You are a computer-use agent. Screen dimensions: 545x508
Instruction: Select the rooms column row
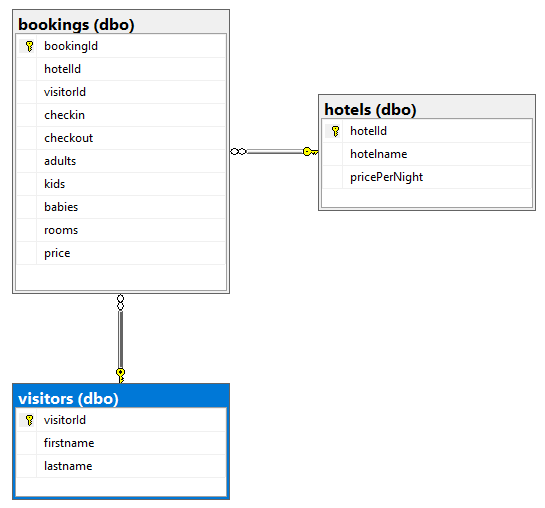tap(121, 230)
